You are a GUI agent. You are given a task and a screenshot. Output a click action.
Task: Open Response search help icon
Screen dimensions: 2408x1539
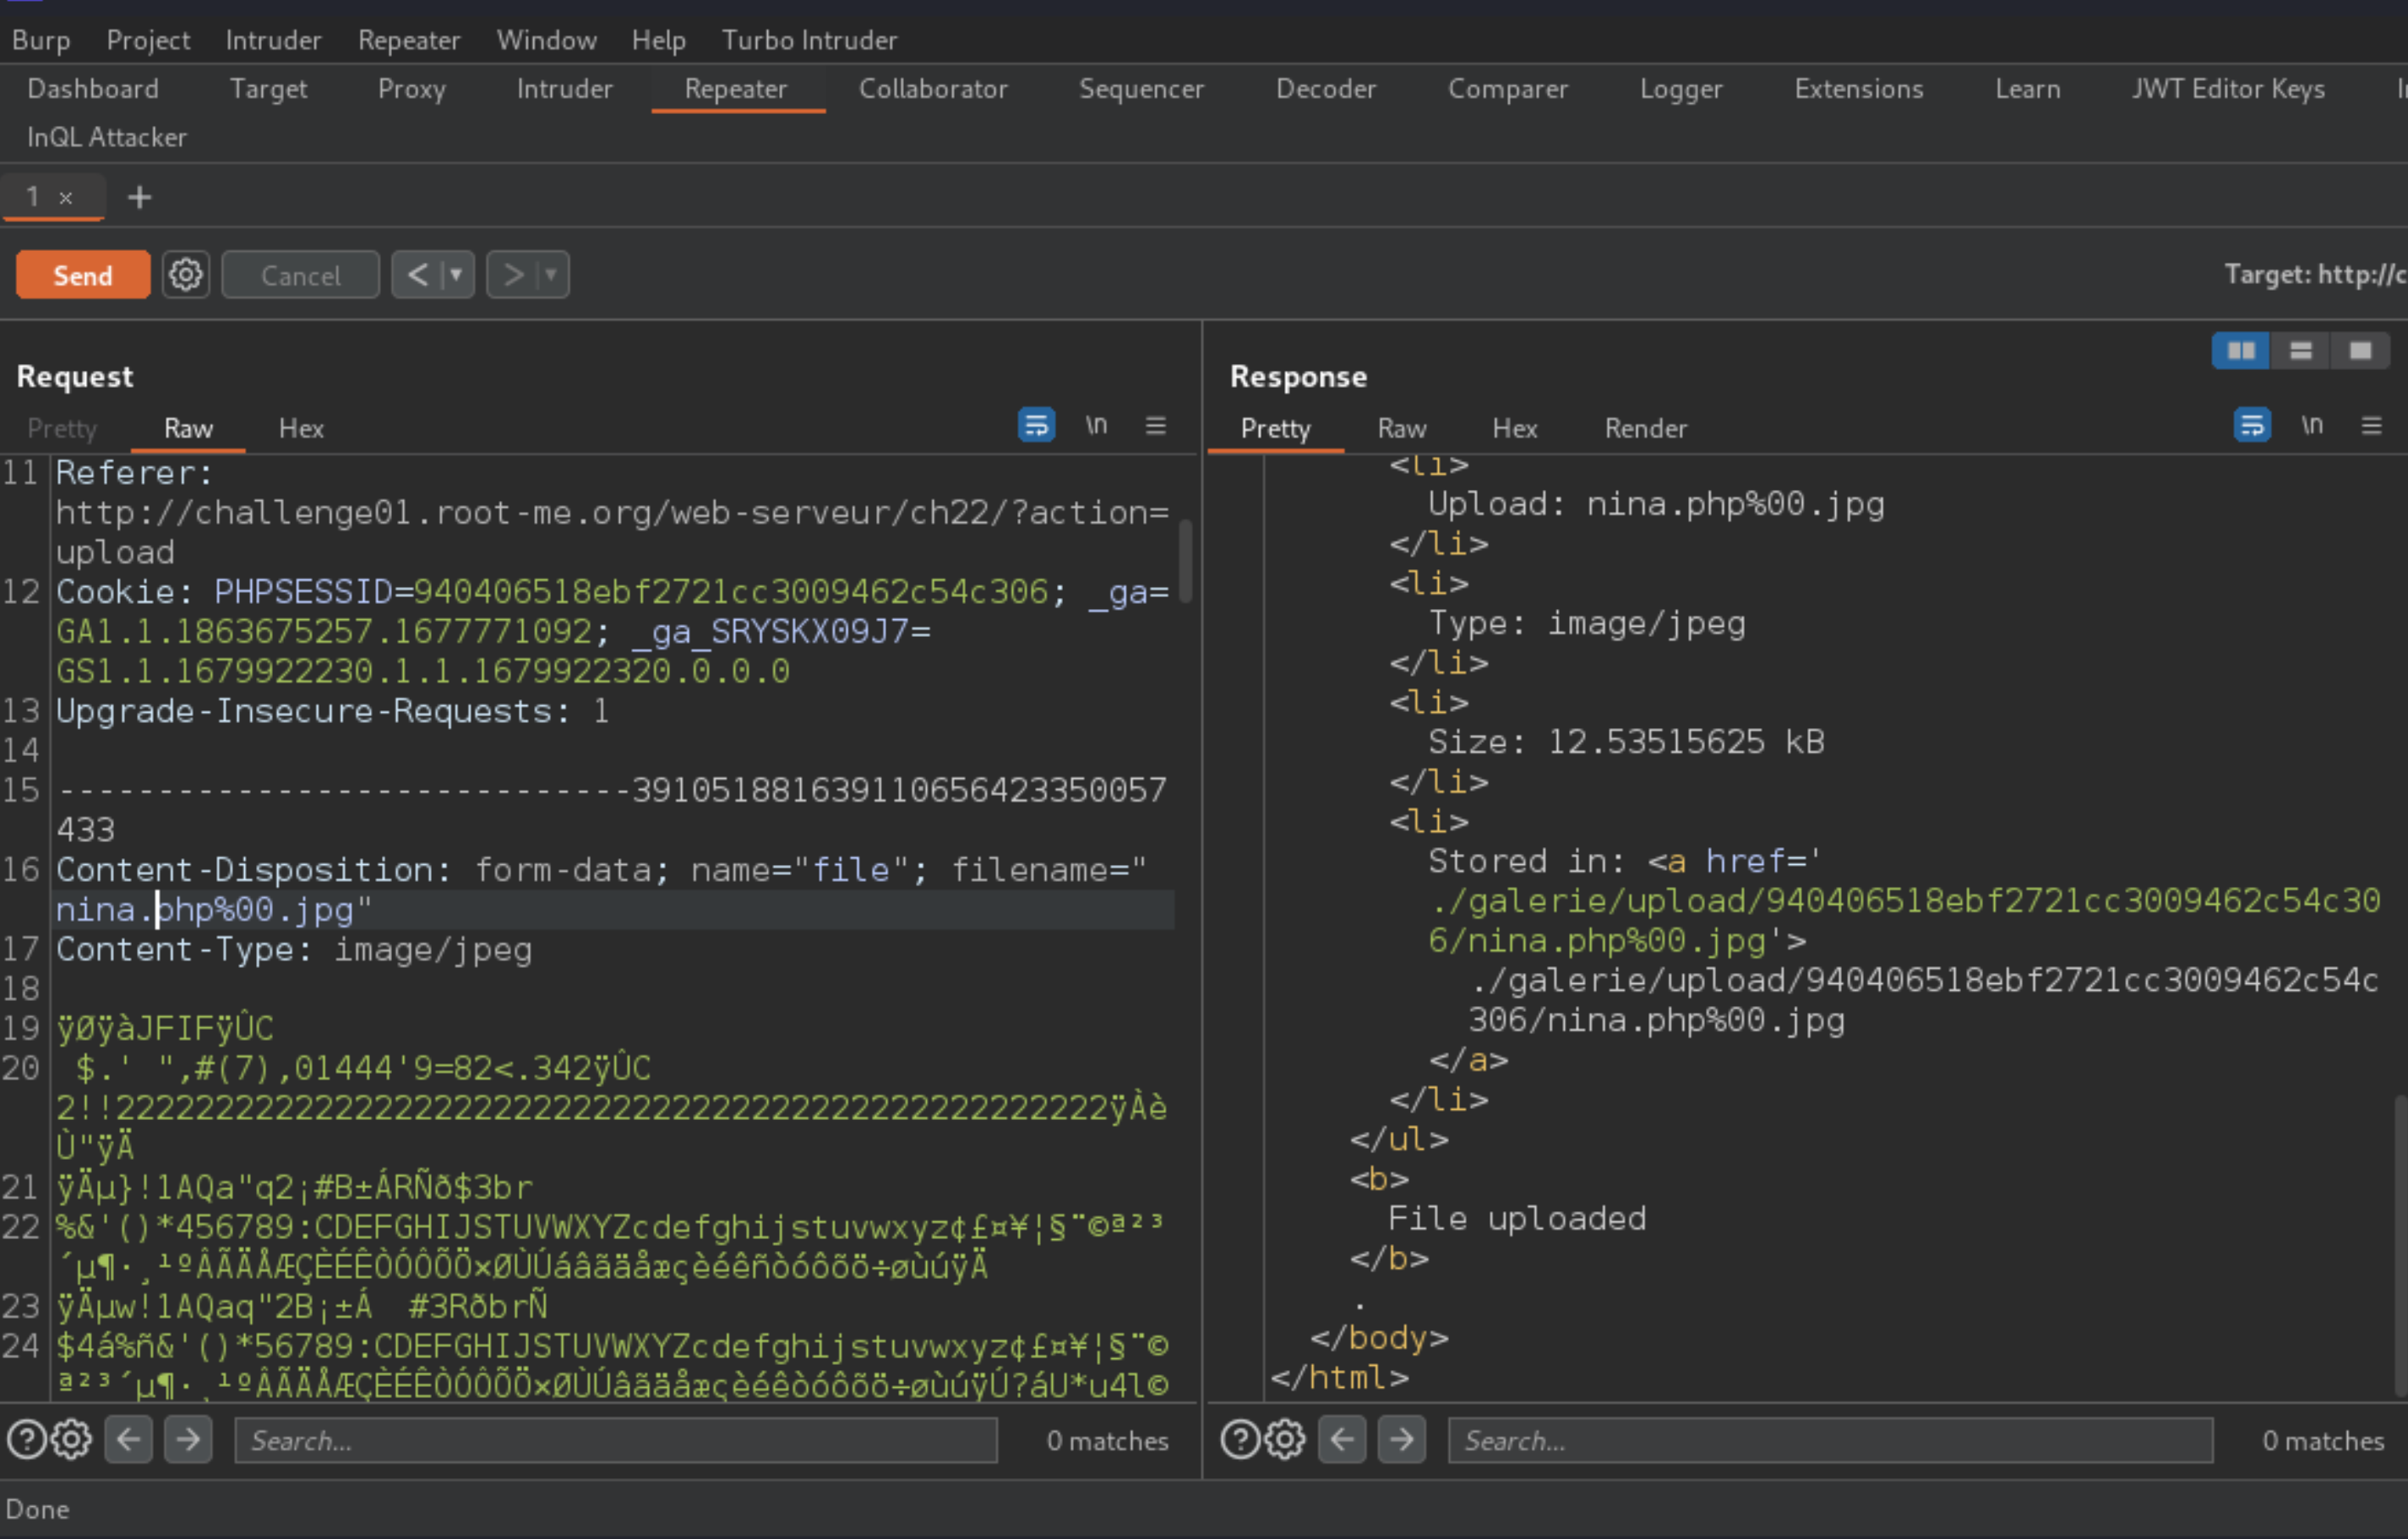point(1240,1440)
